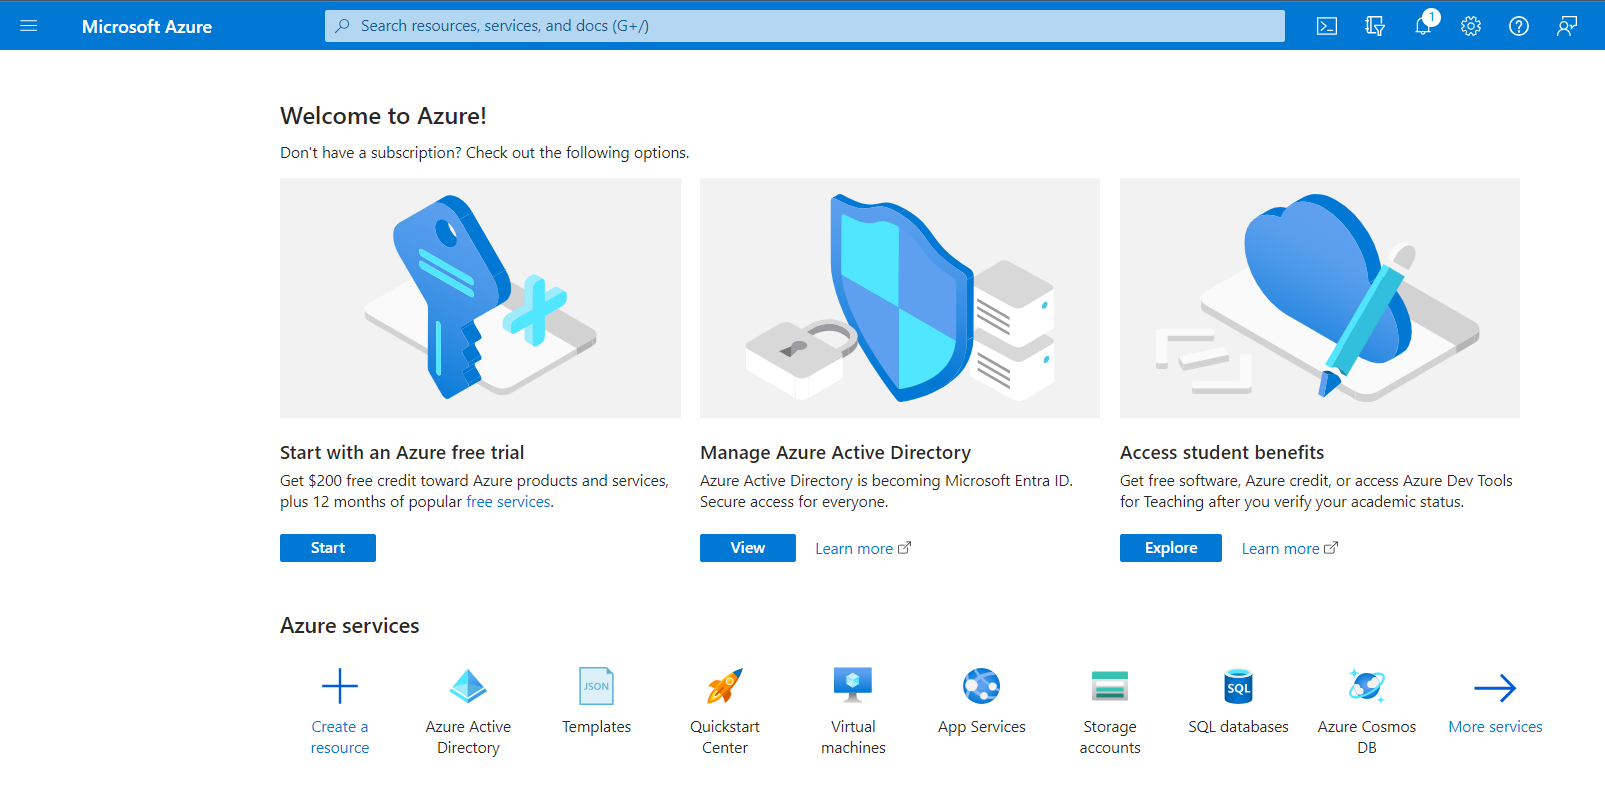Click the More services arrow icon
Screen dimensions: 1605x809
click(x=1495, y=687)
